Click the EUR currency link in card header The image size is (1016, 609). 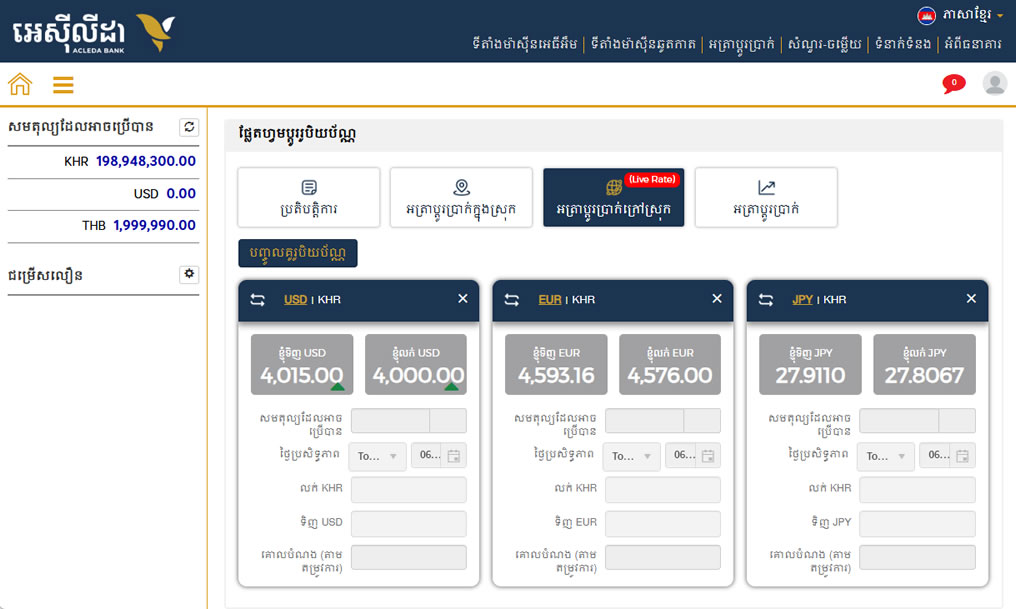click(549, 299)
